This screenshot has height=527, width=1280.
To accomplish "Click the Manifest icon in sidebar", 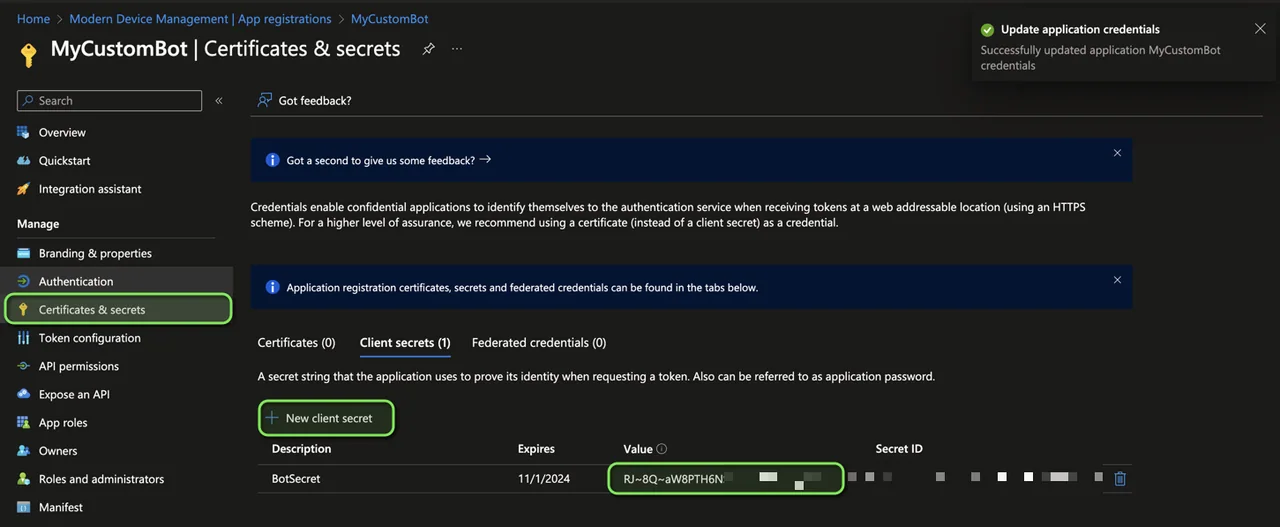I will coord(24,507).
